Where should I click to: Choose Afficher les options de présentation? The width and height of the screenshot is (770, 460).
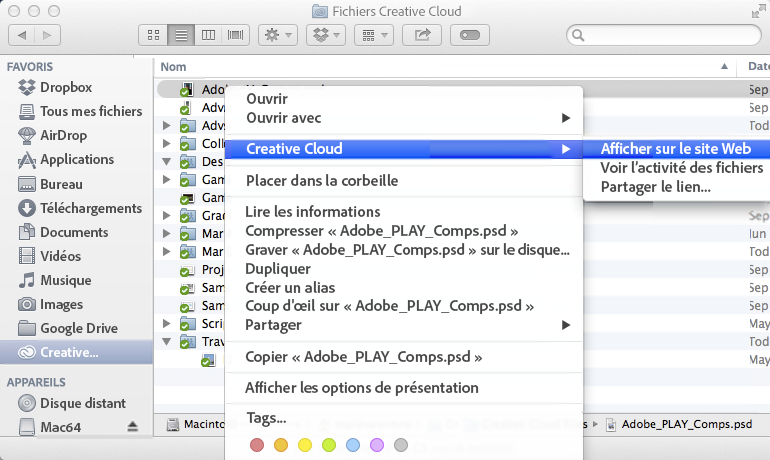pos(404,388)
